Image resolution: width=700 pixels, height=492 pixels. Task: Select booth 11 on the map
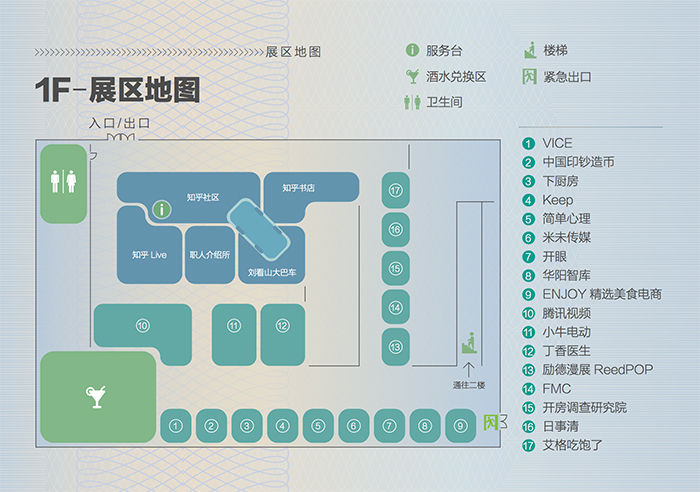tap(234, 335)
